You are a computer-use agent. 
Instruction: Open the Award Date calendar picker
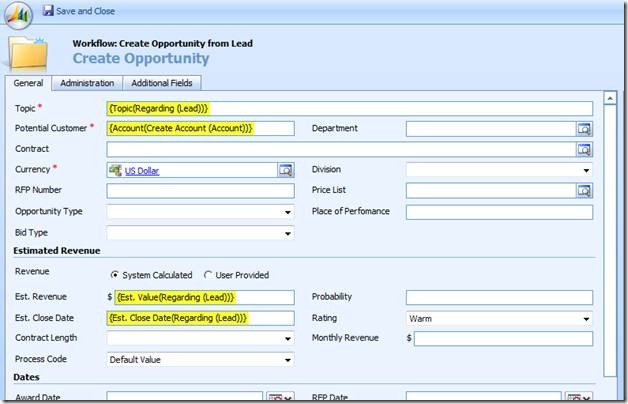[x=276, y=398]
